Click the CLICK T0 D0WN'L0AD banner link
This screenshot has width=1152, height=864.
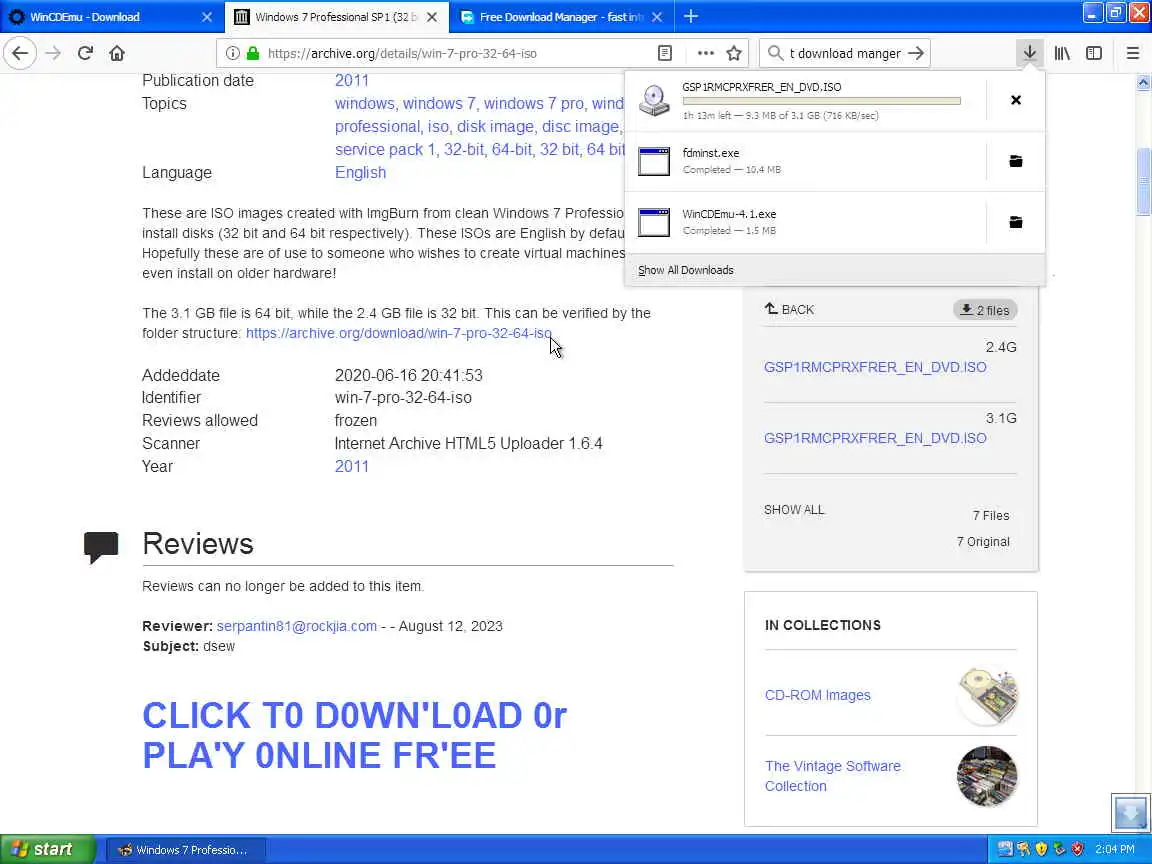(x=354, y=735)
